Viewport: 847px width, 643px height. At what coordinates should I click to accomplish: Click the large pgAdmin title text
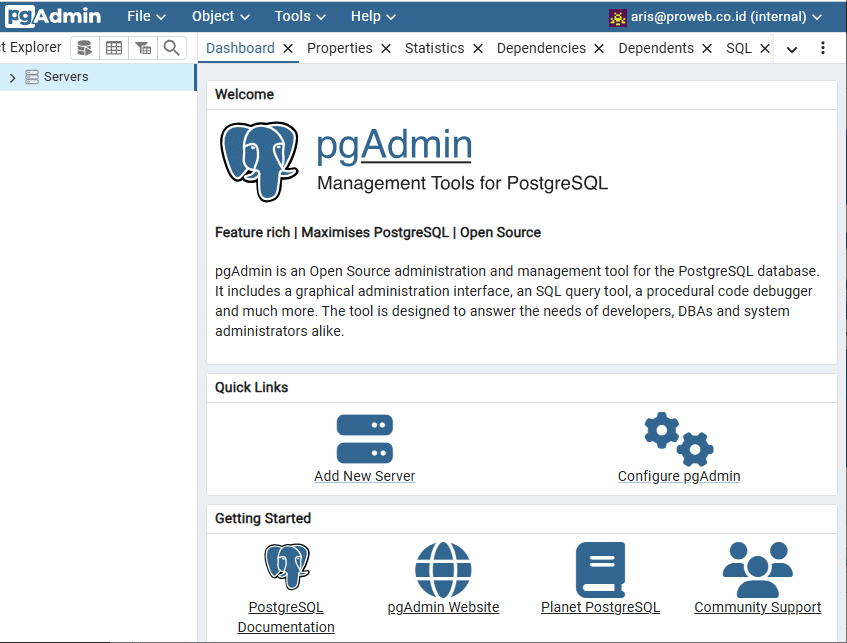394,145
